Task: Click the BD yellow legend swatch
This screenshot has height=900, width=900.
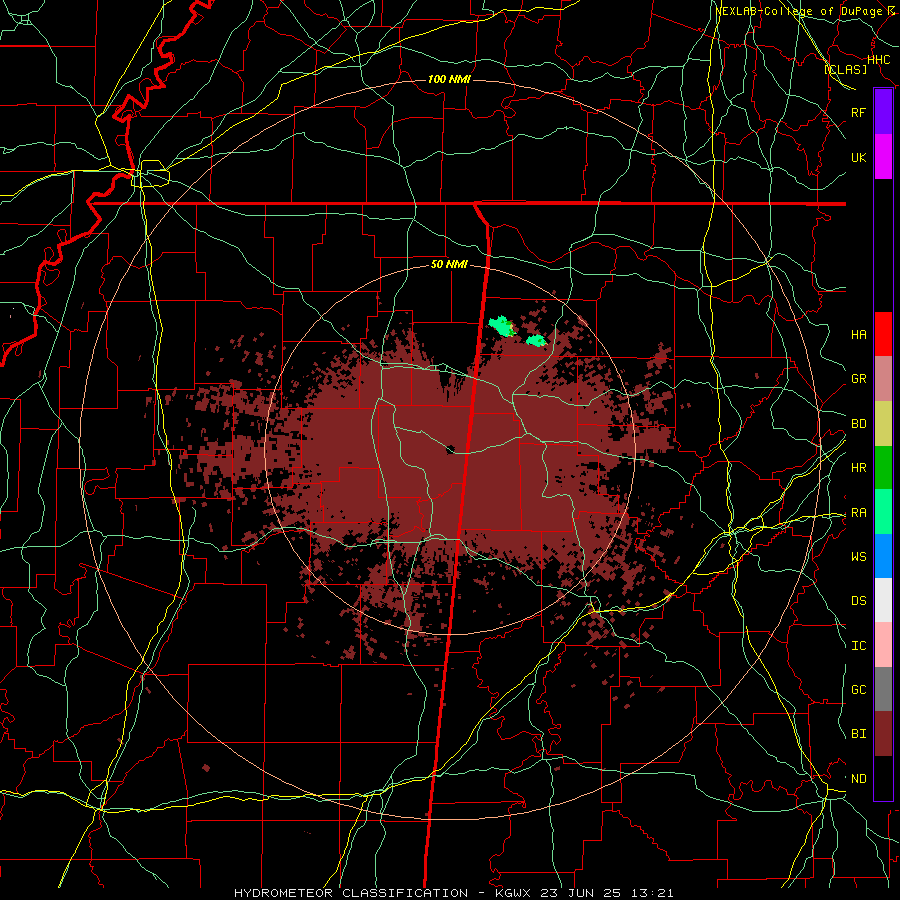Action: click(x=883, y=423)
